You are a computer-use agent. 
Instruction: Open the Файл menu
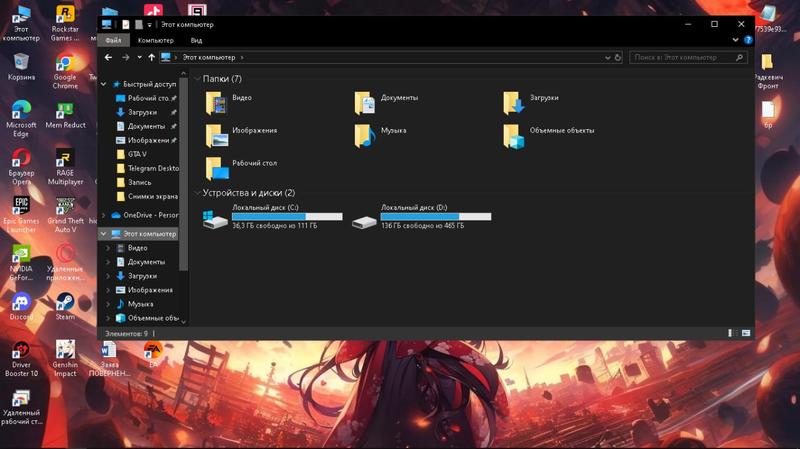coord(113,40)
